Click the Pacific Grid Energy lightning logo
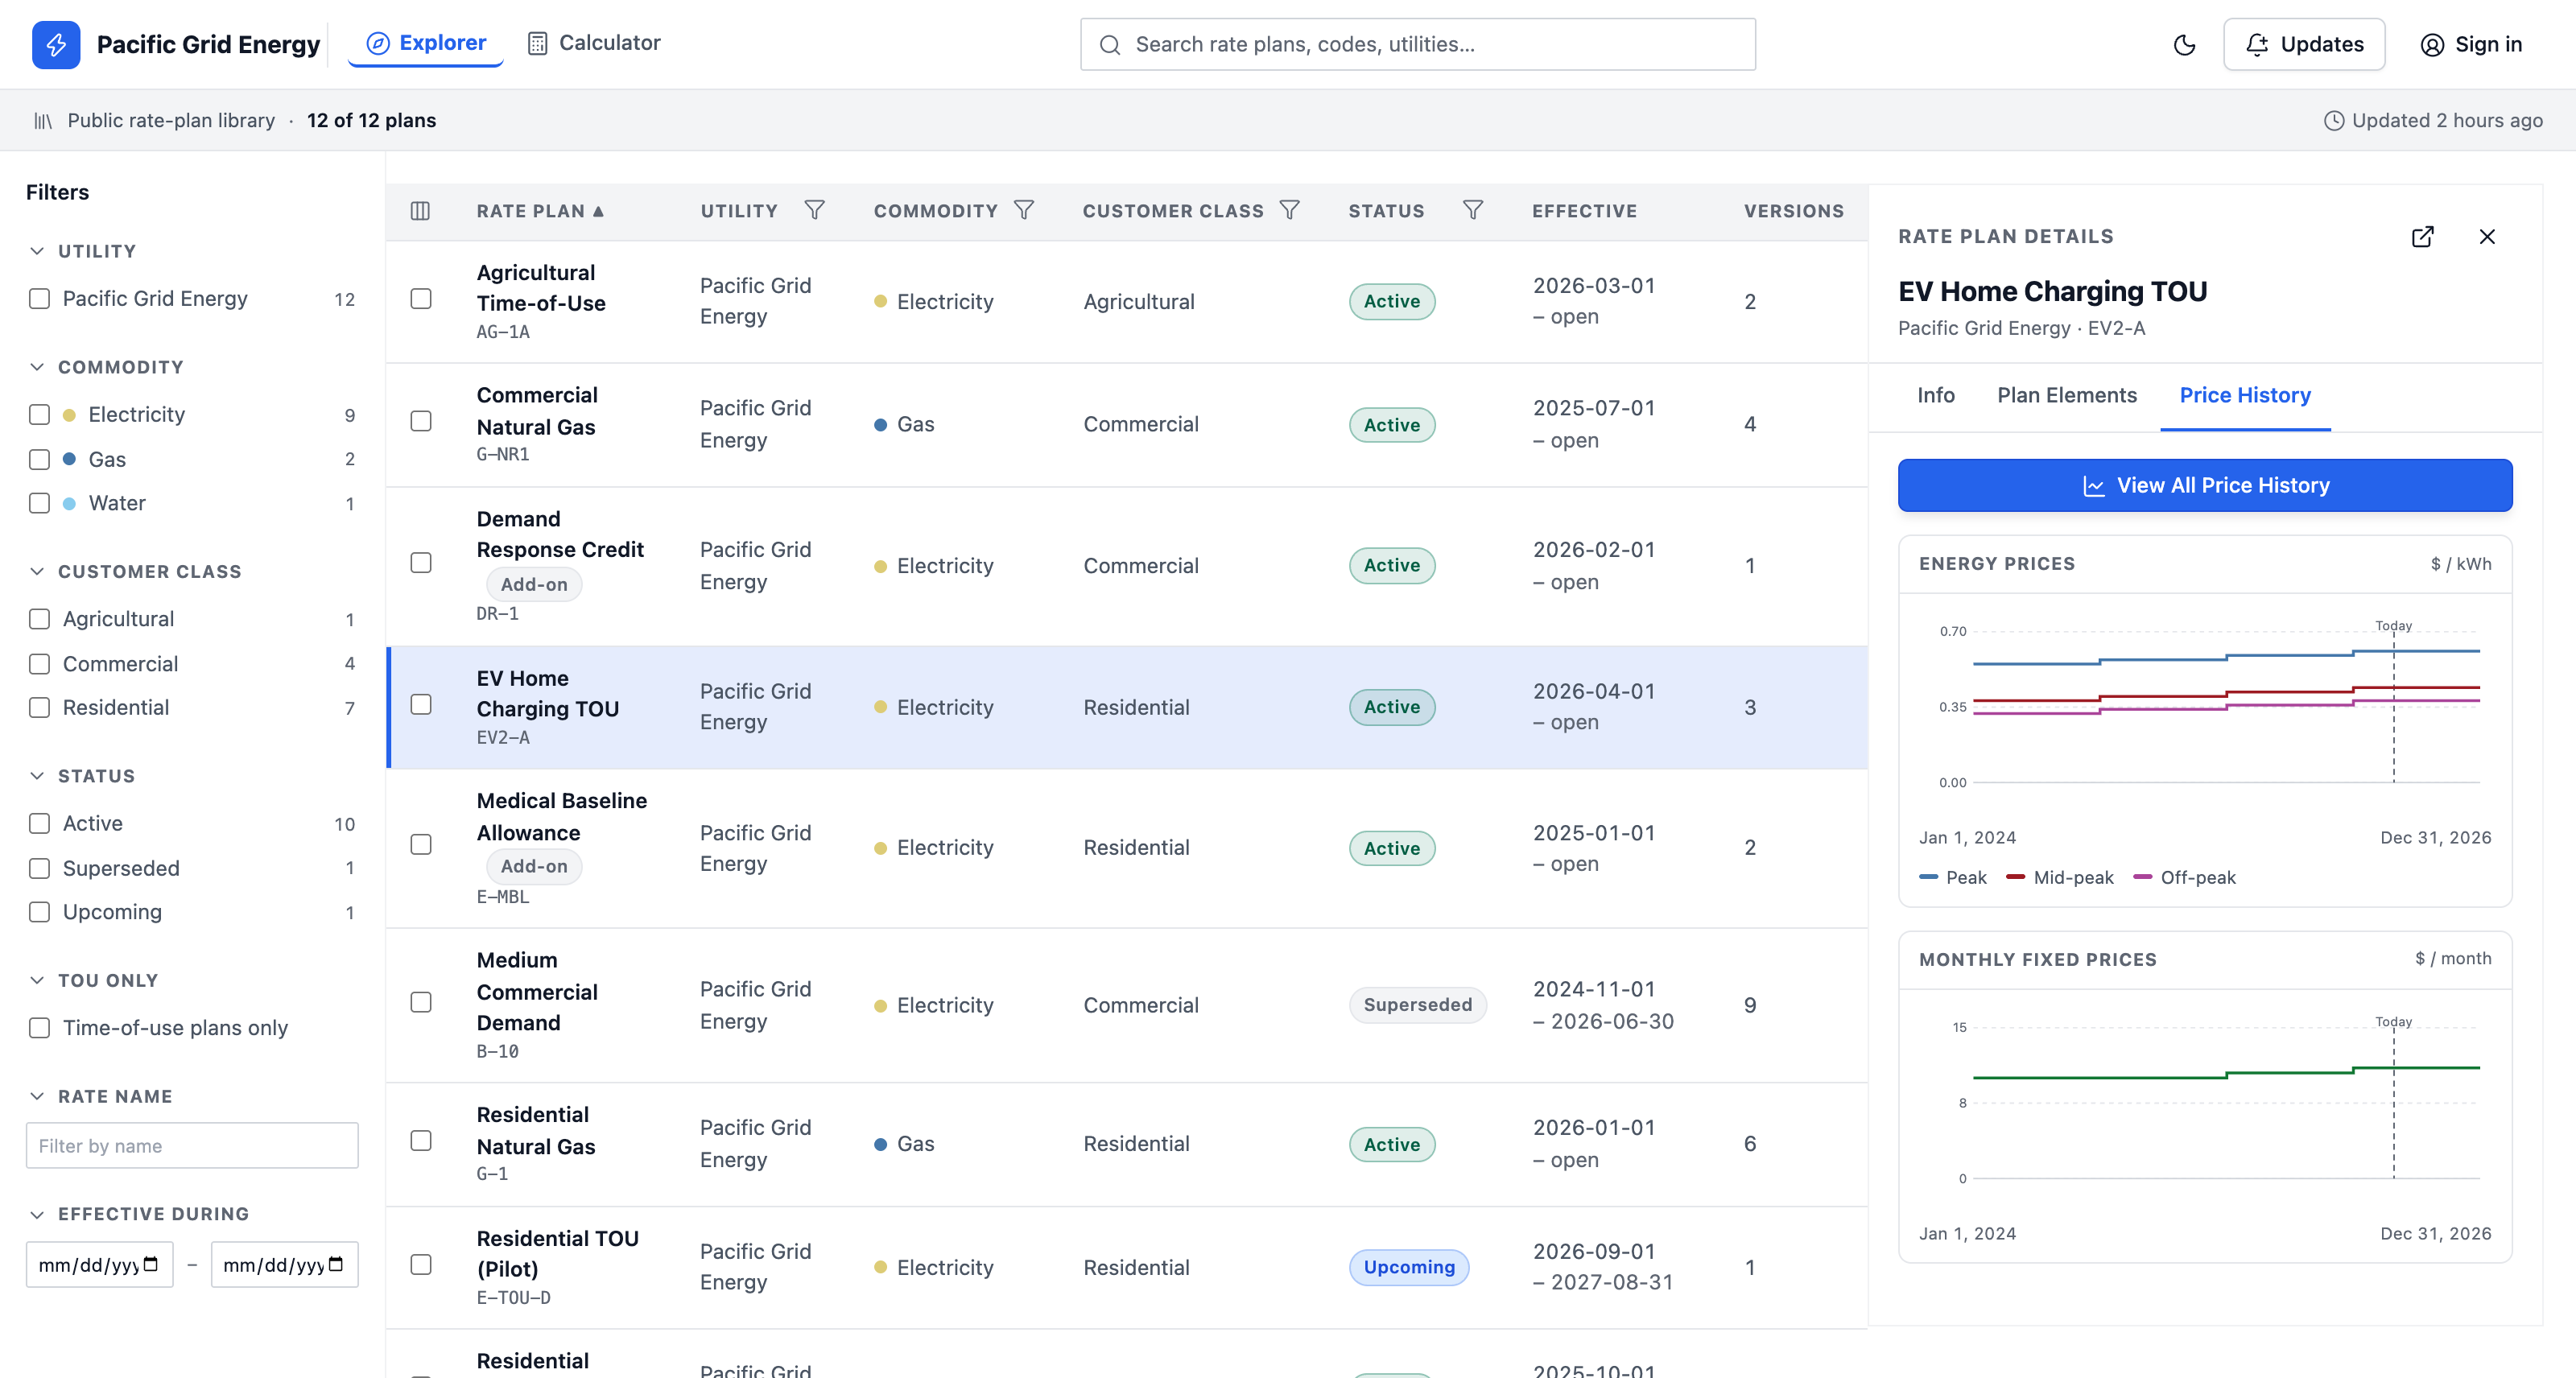This screenshot has width=2576, height=1378. coord(56,44)
